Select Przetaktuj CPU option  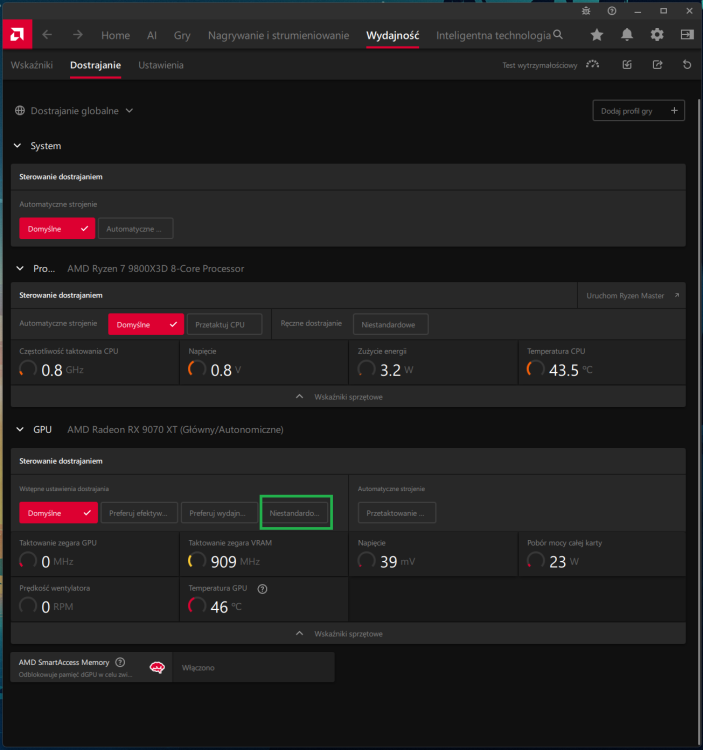[224, 324]
